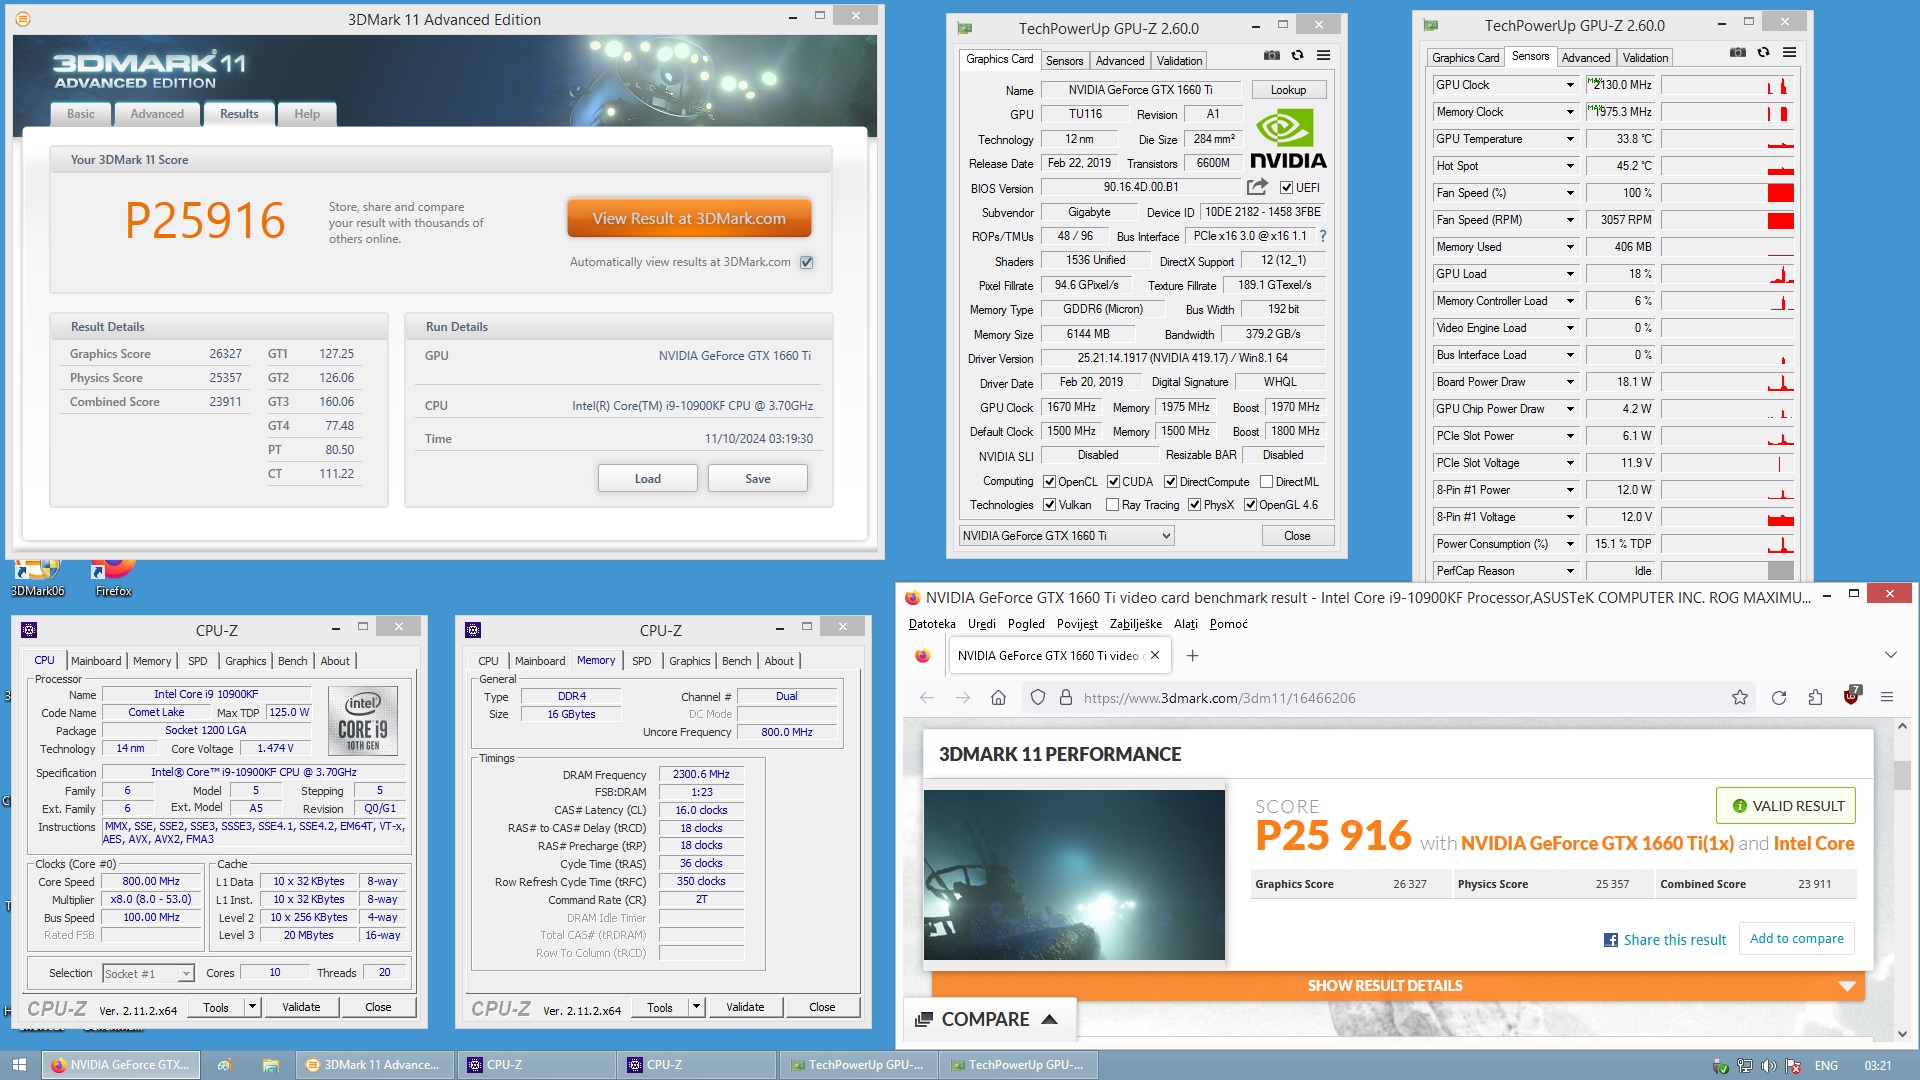
Task: Click the Firefox page vertical scrollbar thumb
Action: click(x=1902, y=775)
